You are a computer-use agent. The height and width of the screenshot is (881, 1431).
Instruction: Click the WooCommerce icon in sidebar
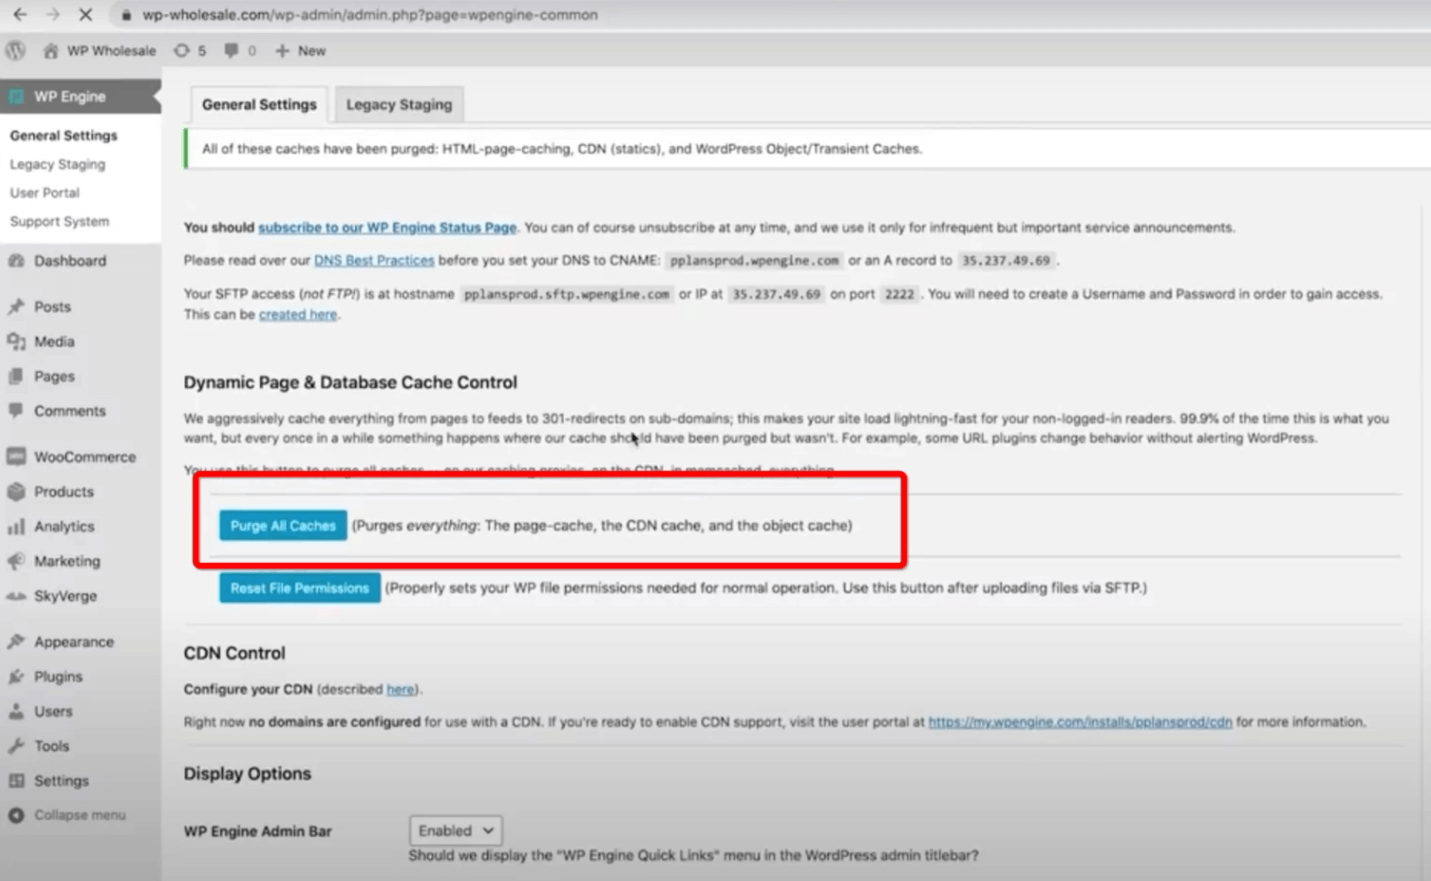[x=16, y=457]
